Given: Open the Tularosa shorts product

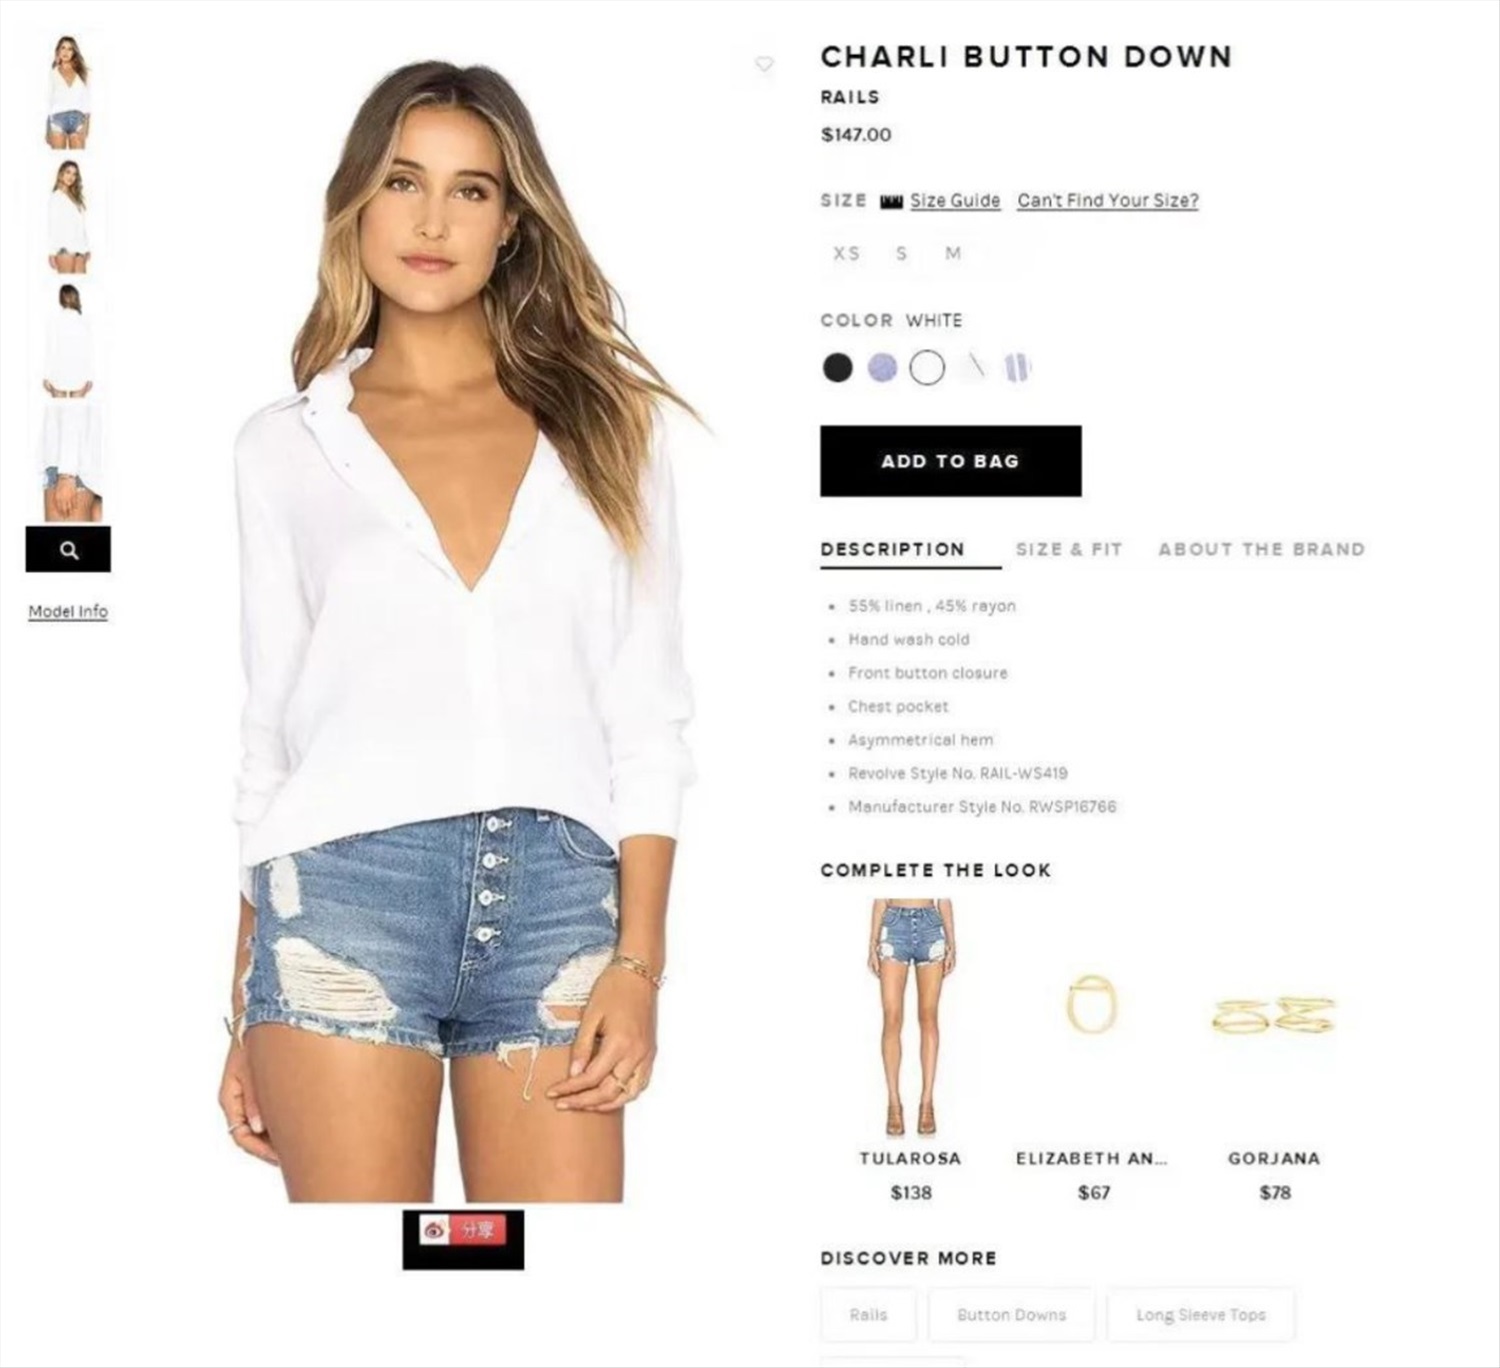Looking at the screenshot, I should [x=911, y=1048].
